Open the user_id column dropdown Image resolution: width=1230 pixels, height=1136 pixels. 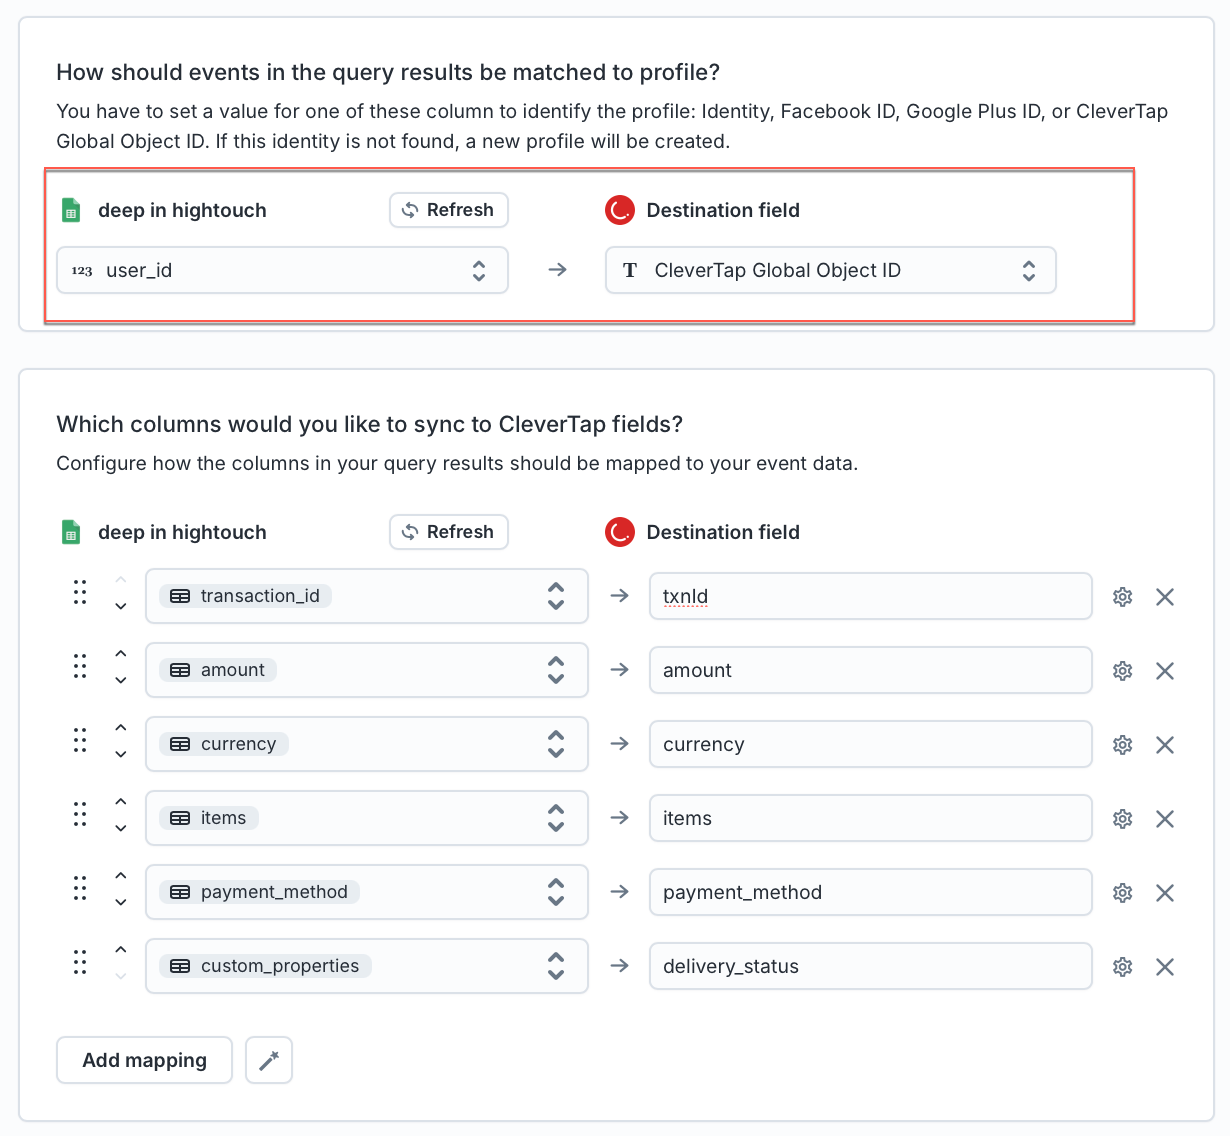pos(282,270)
